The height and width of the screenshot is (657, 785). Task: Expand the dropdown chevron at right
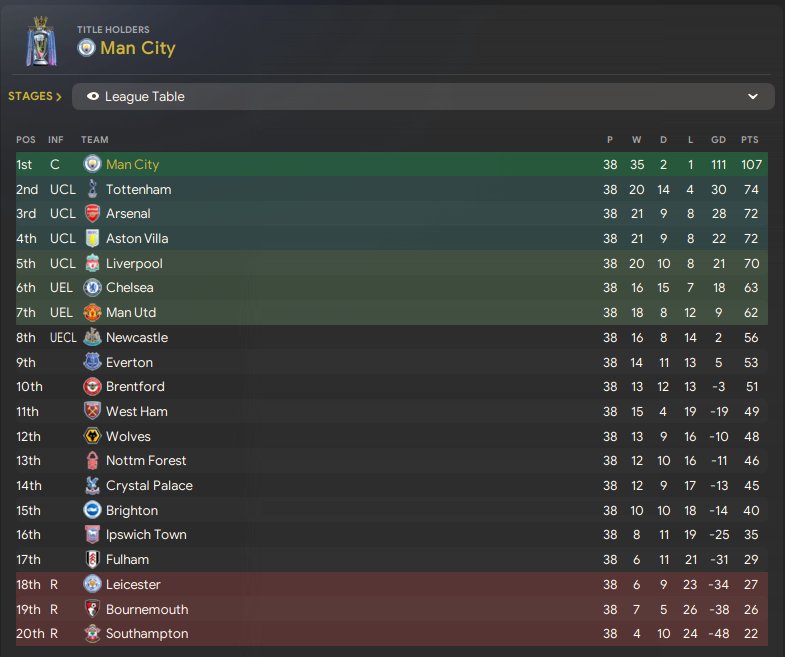click(x=753, y=97)
